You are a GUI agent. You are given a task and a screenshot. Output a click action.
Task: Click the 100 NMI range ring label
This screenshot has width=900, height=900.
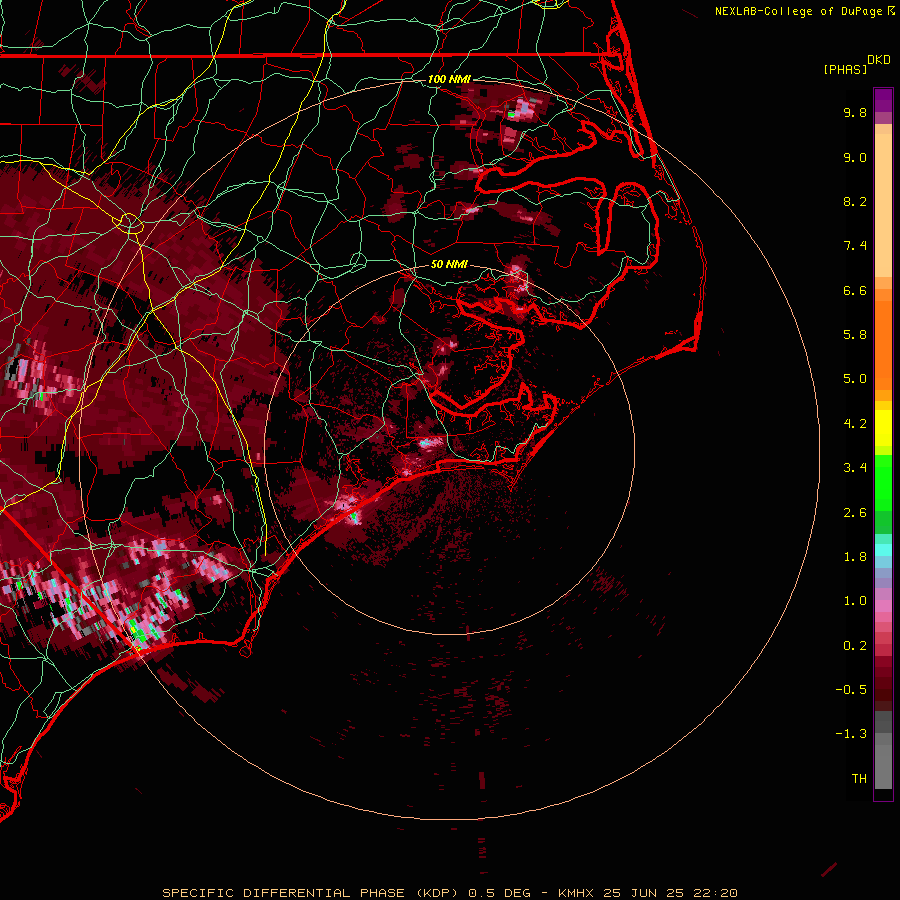(449, 79)
